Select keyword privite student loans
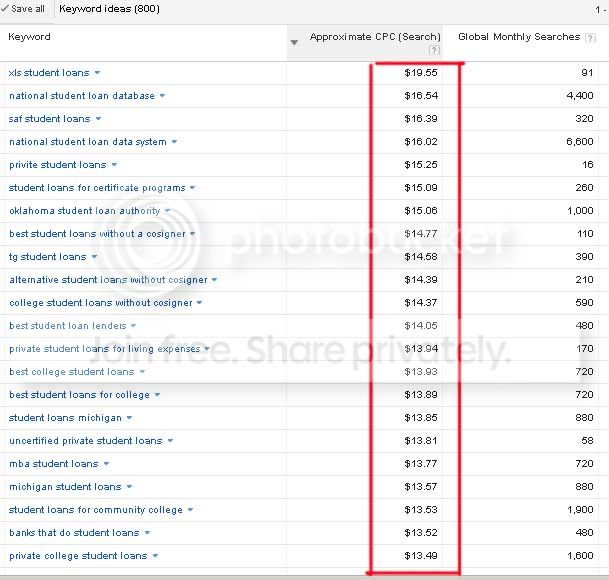This screenshot has height=580, width=609. [x=57, y=165]
